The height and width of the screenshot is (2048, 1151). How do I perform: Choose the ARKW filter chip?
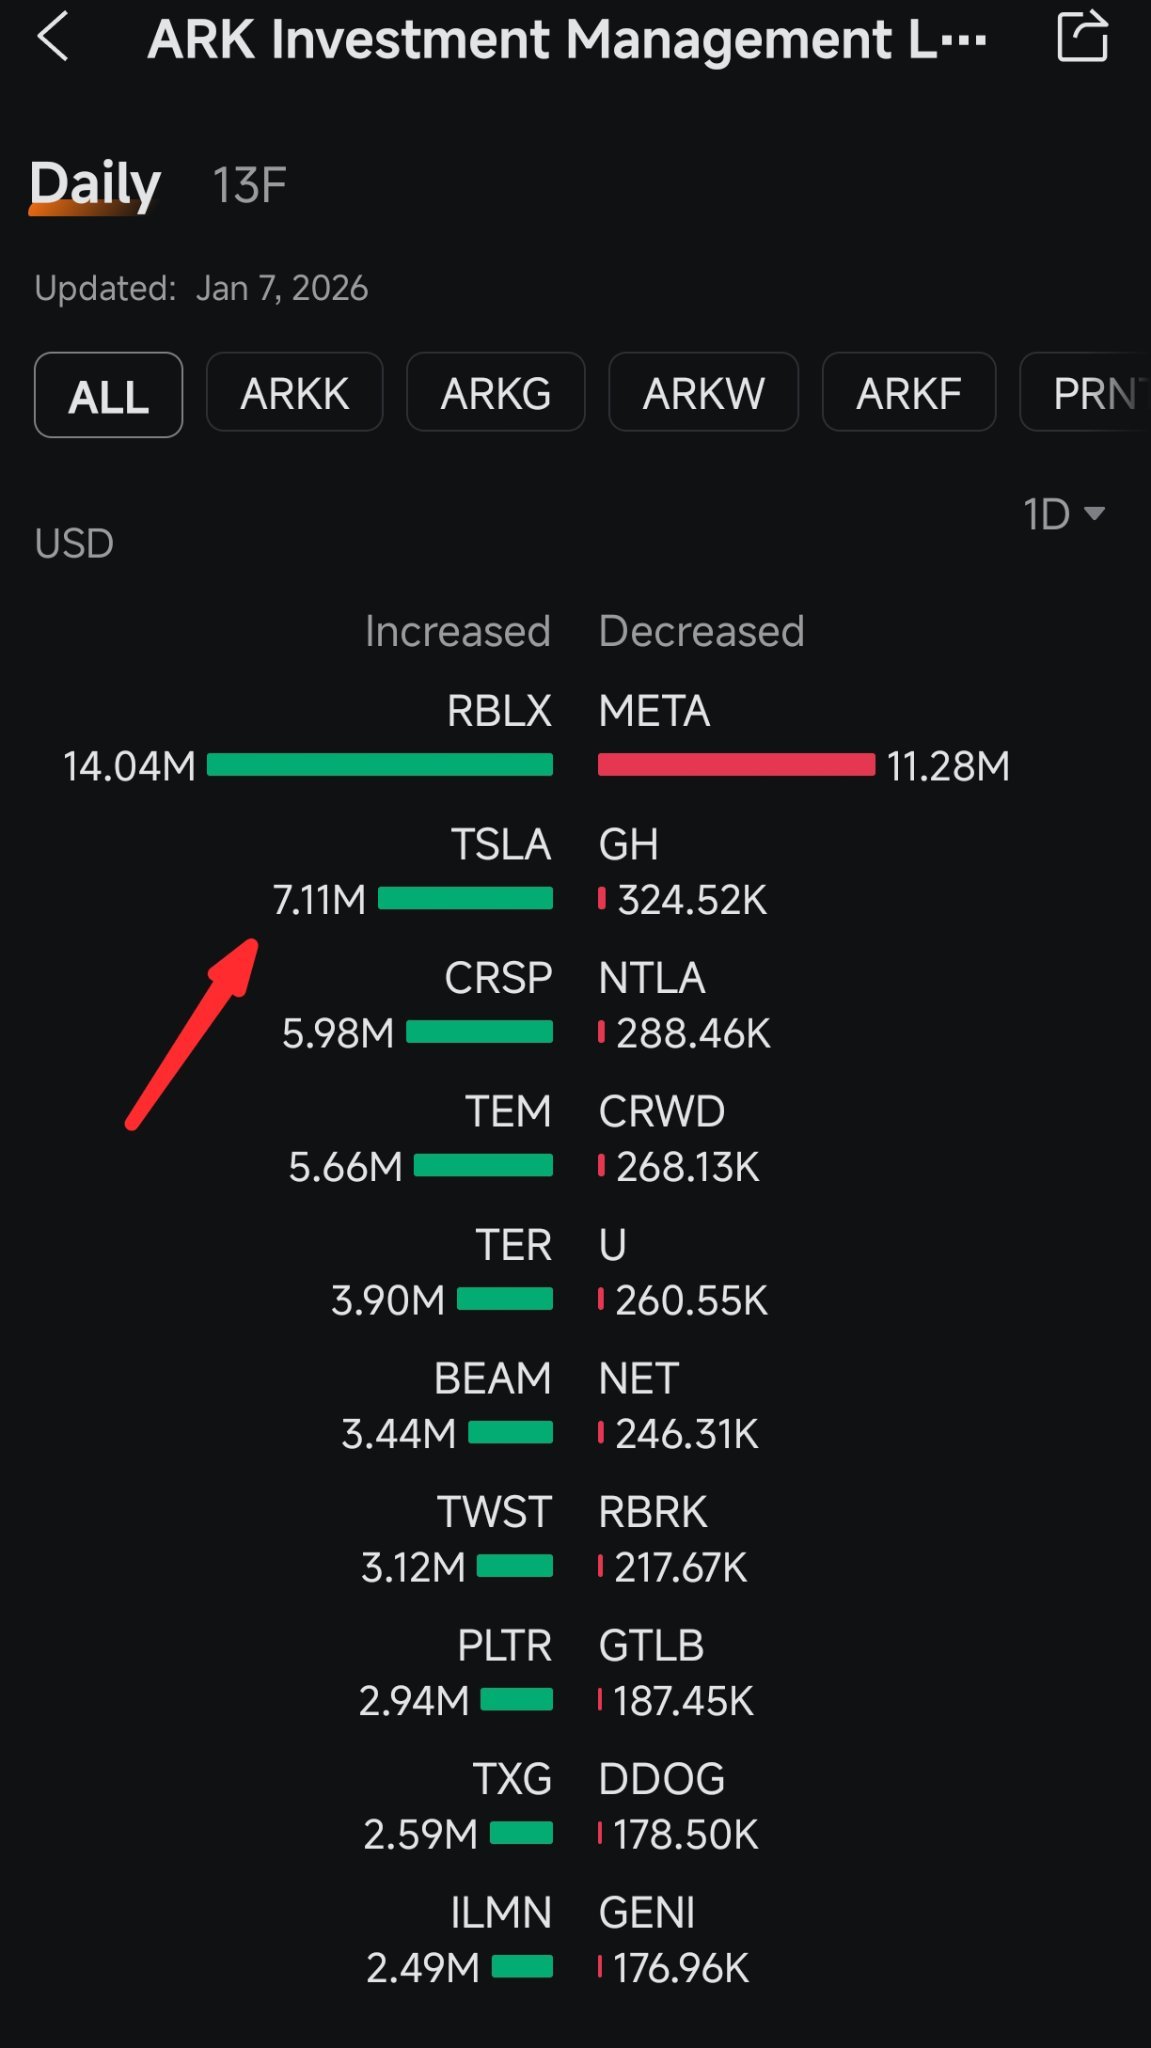click(703, 393)
